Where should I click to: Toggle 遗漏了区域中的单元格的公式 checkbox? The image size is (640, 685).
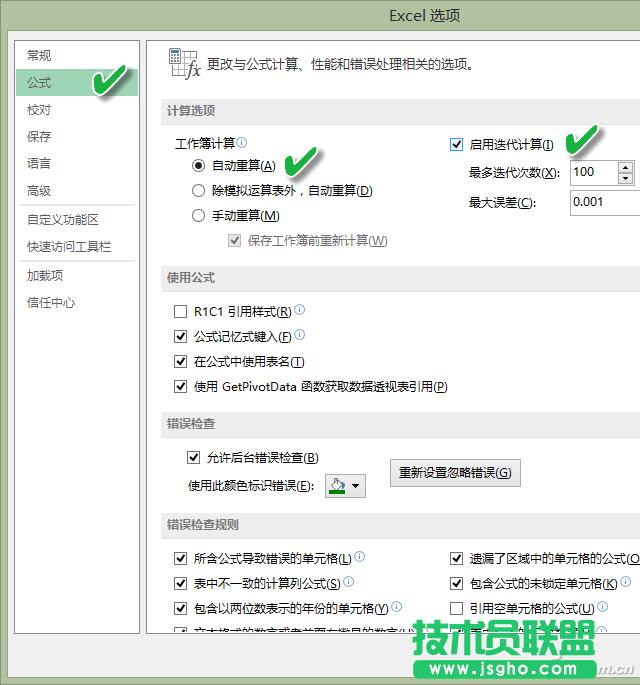tap(457, 558)
